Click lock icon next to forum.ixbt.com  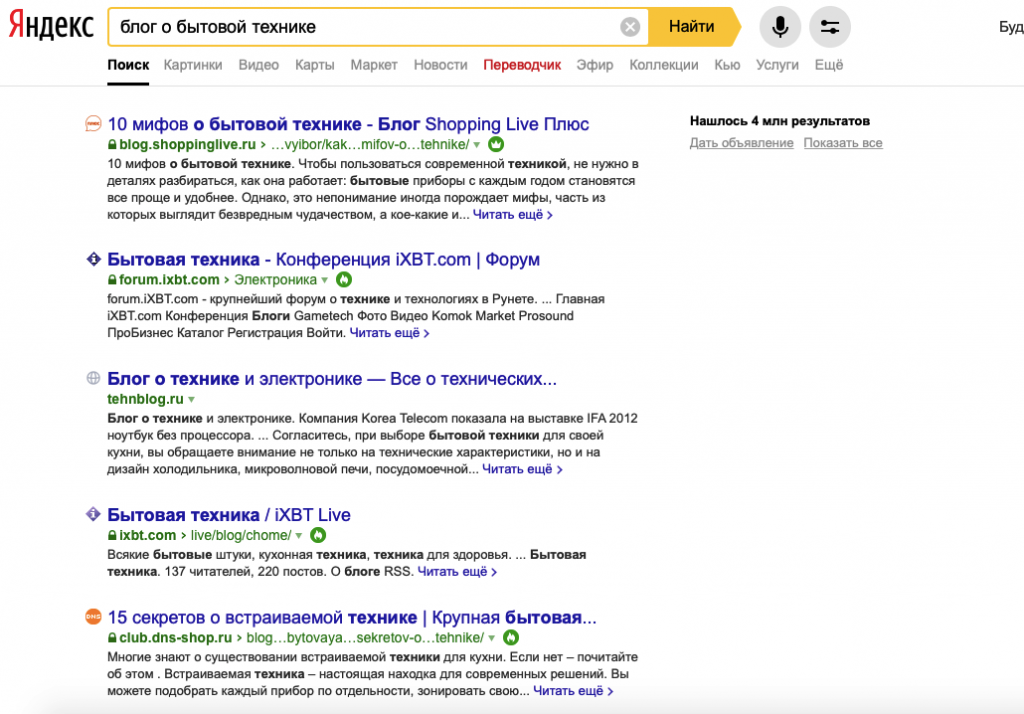(112, 280)
